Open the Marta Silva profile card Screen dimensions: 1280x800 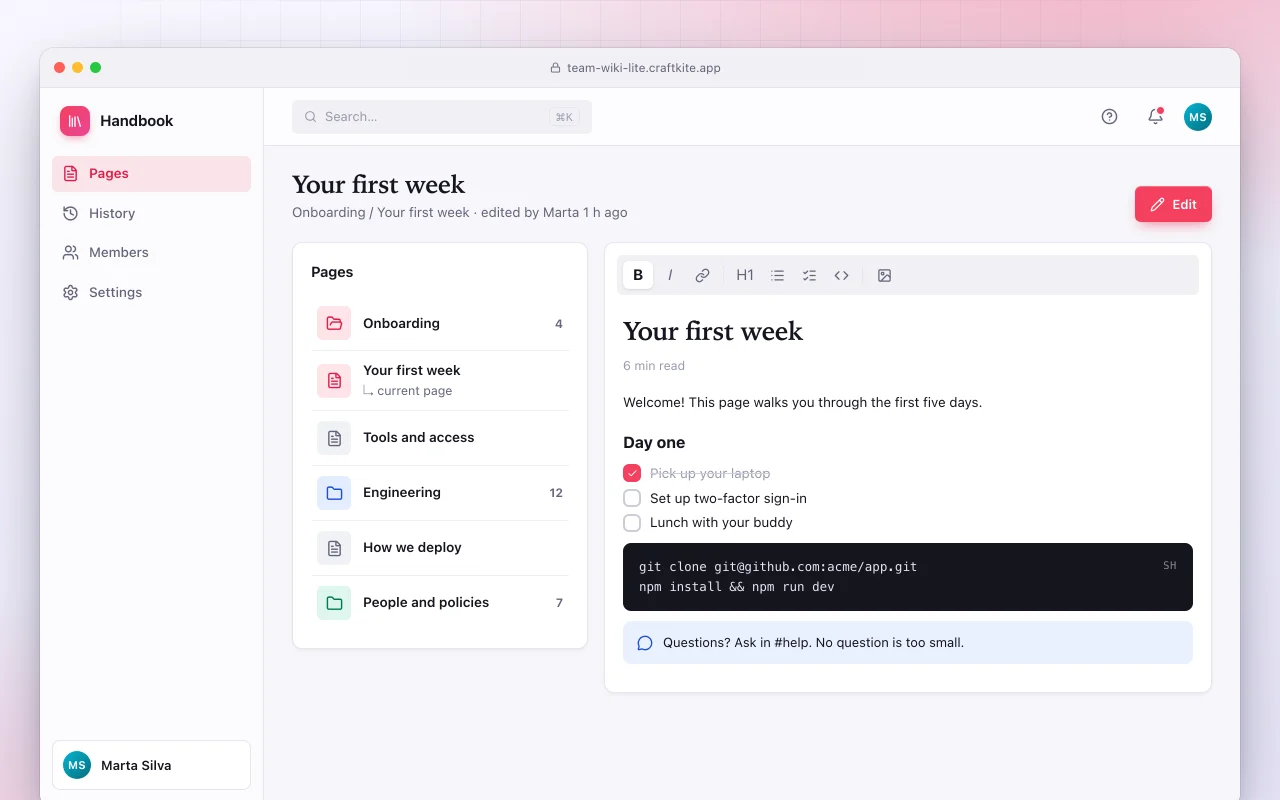[151, 765]
